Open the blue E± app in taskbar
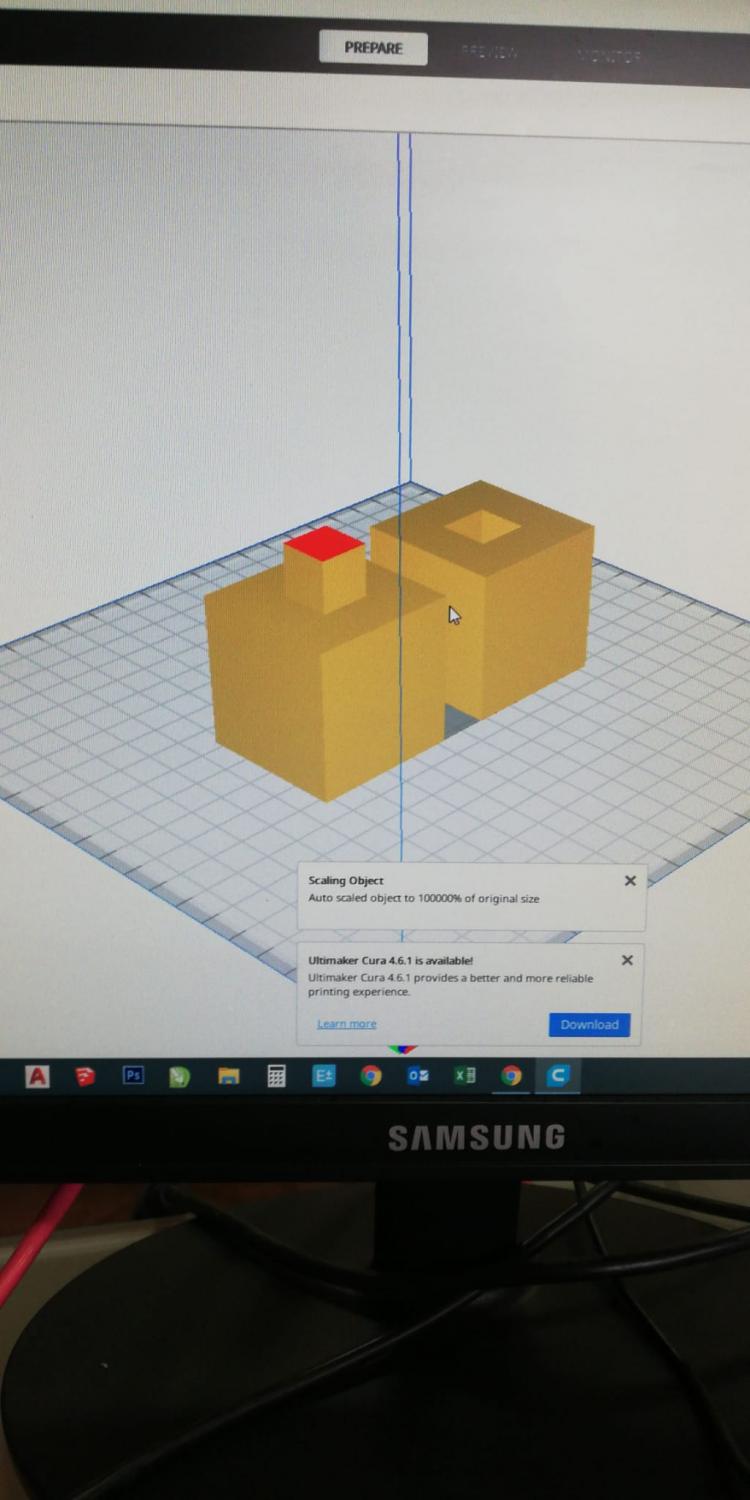The image size is (750, 1500). (x=324, y=1076)
